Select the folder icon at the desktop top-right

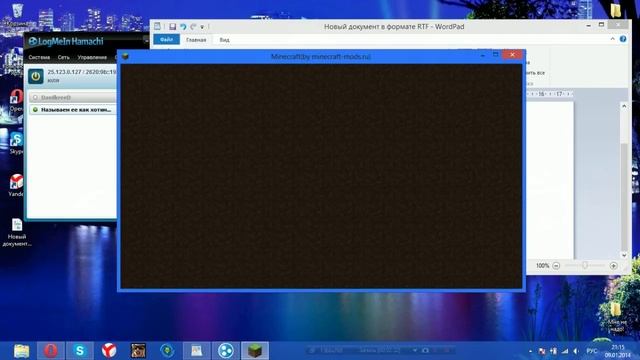pyautogui.click(x=616, y=10)
